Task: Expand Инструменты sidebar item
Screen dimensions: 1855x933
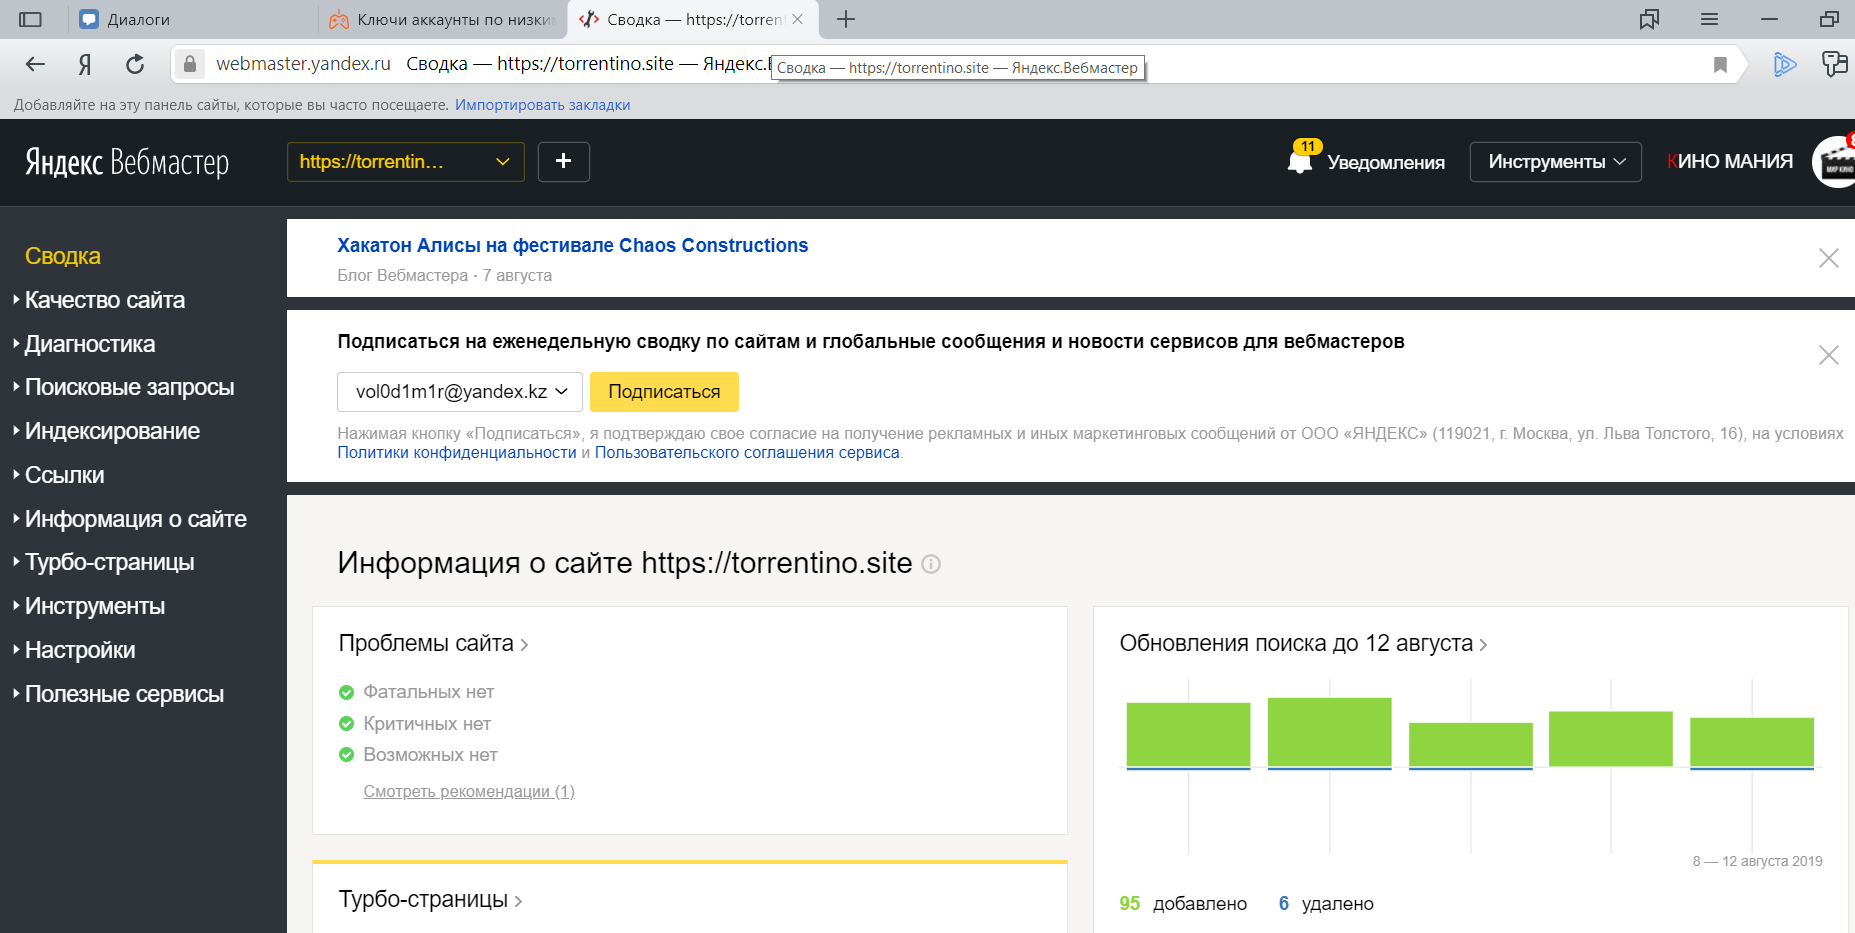Action: pyautogui.click(x=95, y=606)
